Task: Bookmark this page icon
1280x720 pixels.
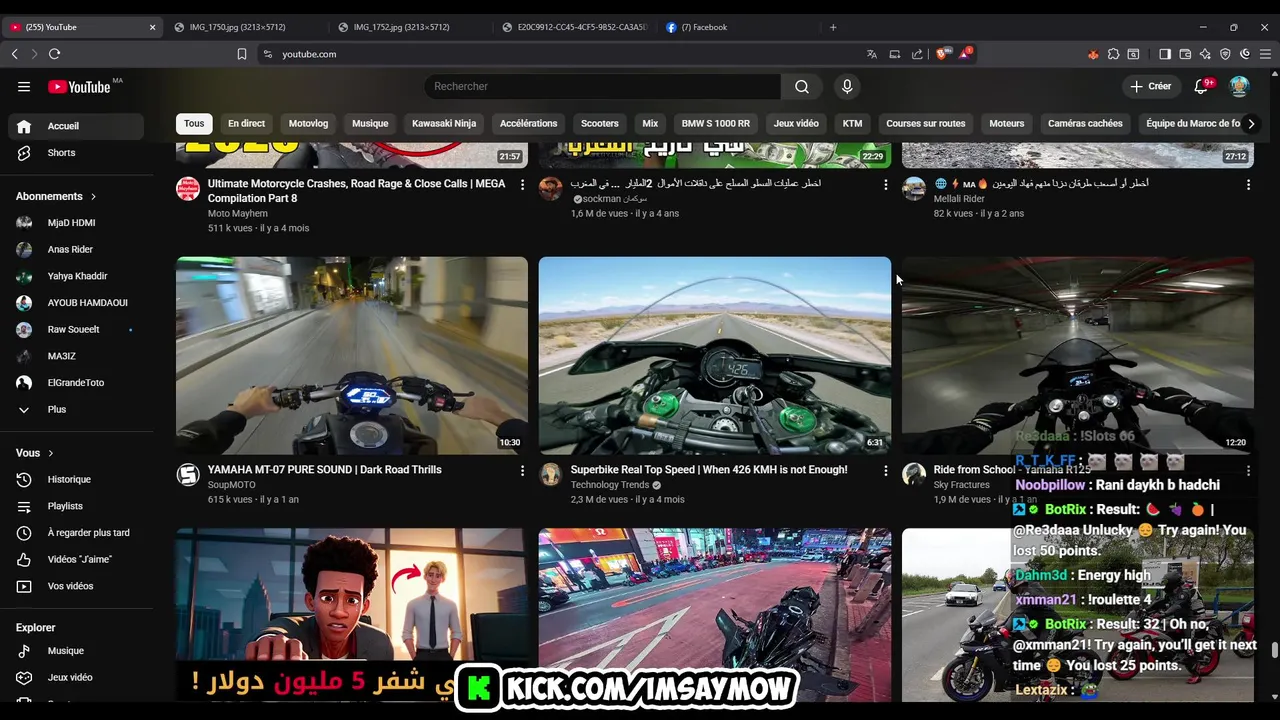Action: tap(242, 54)
